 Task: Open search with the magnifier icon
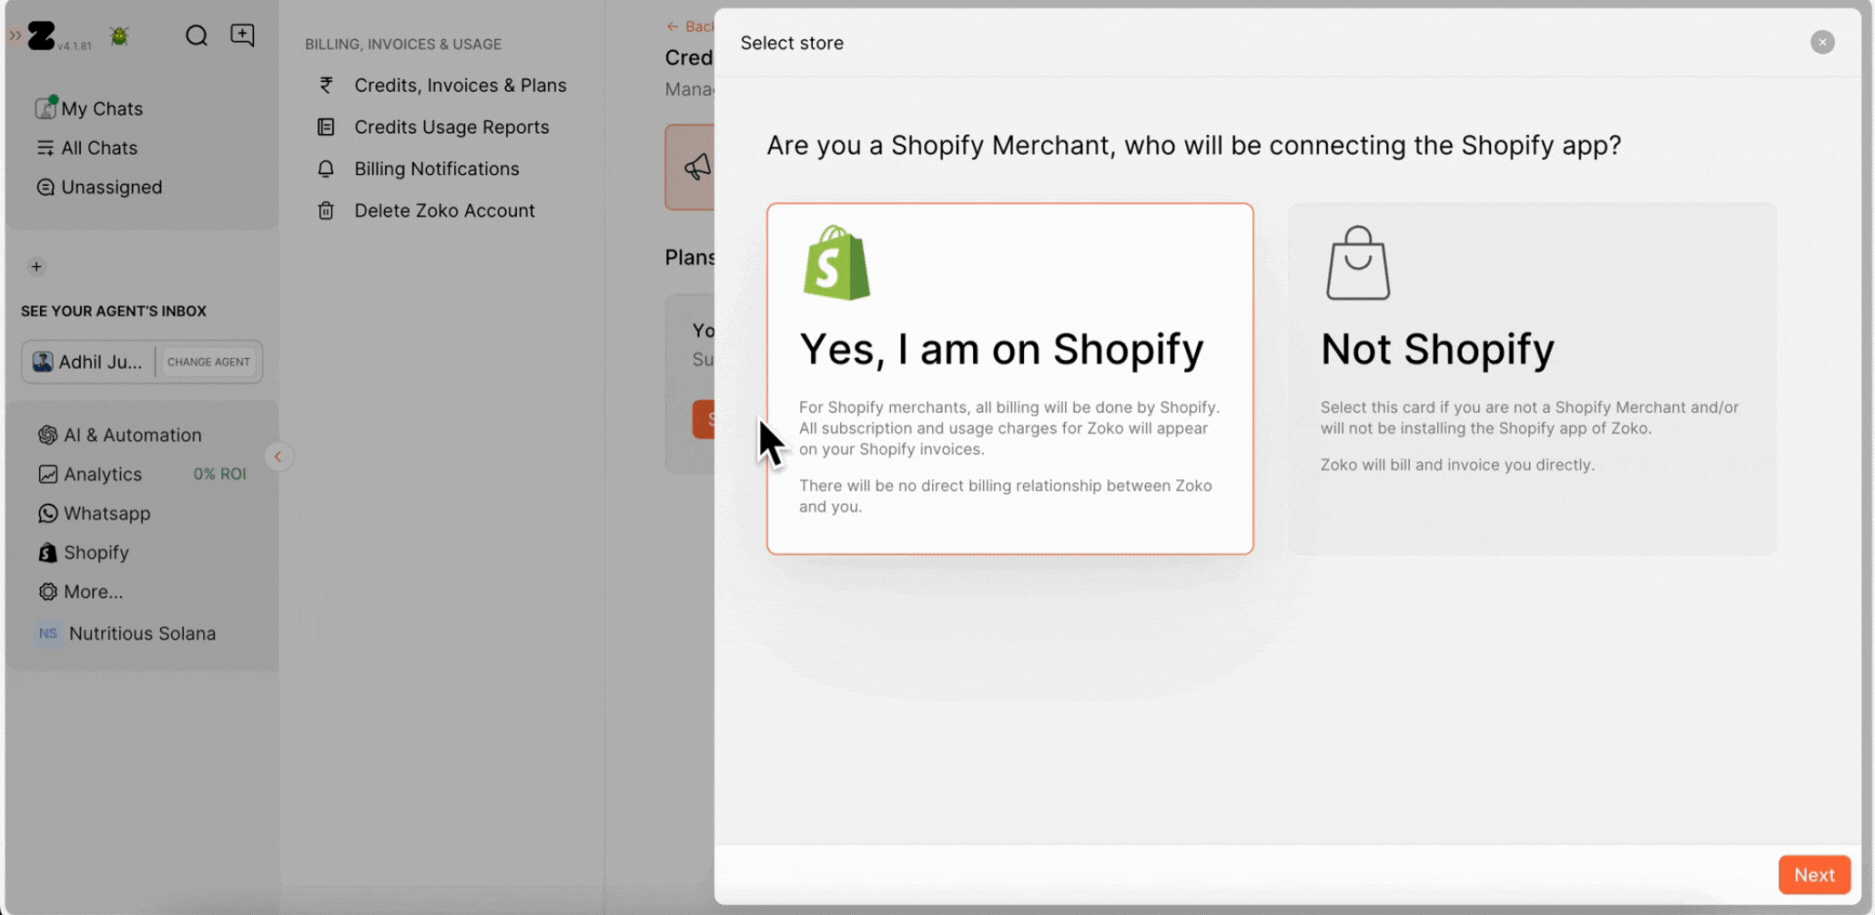coord(196,36)
